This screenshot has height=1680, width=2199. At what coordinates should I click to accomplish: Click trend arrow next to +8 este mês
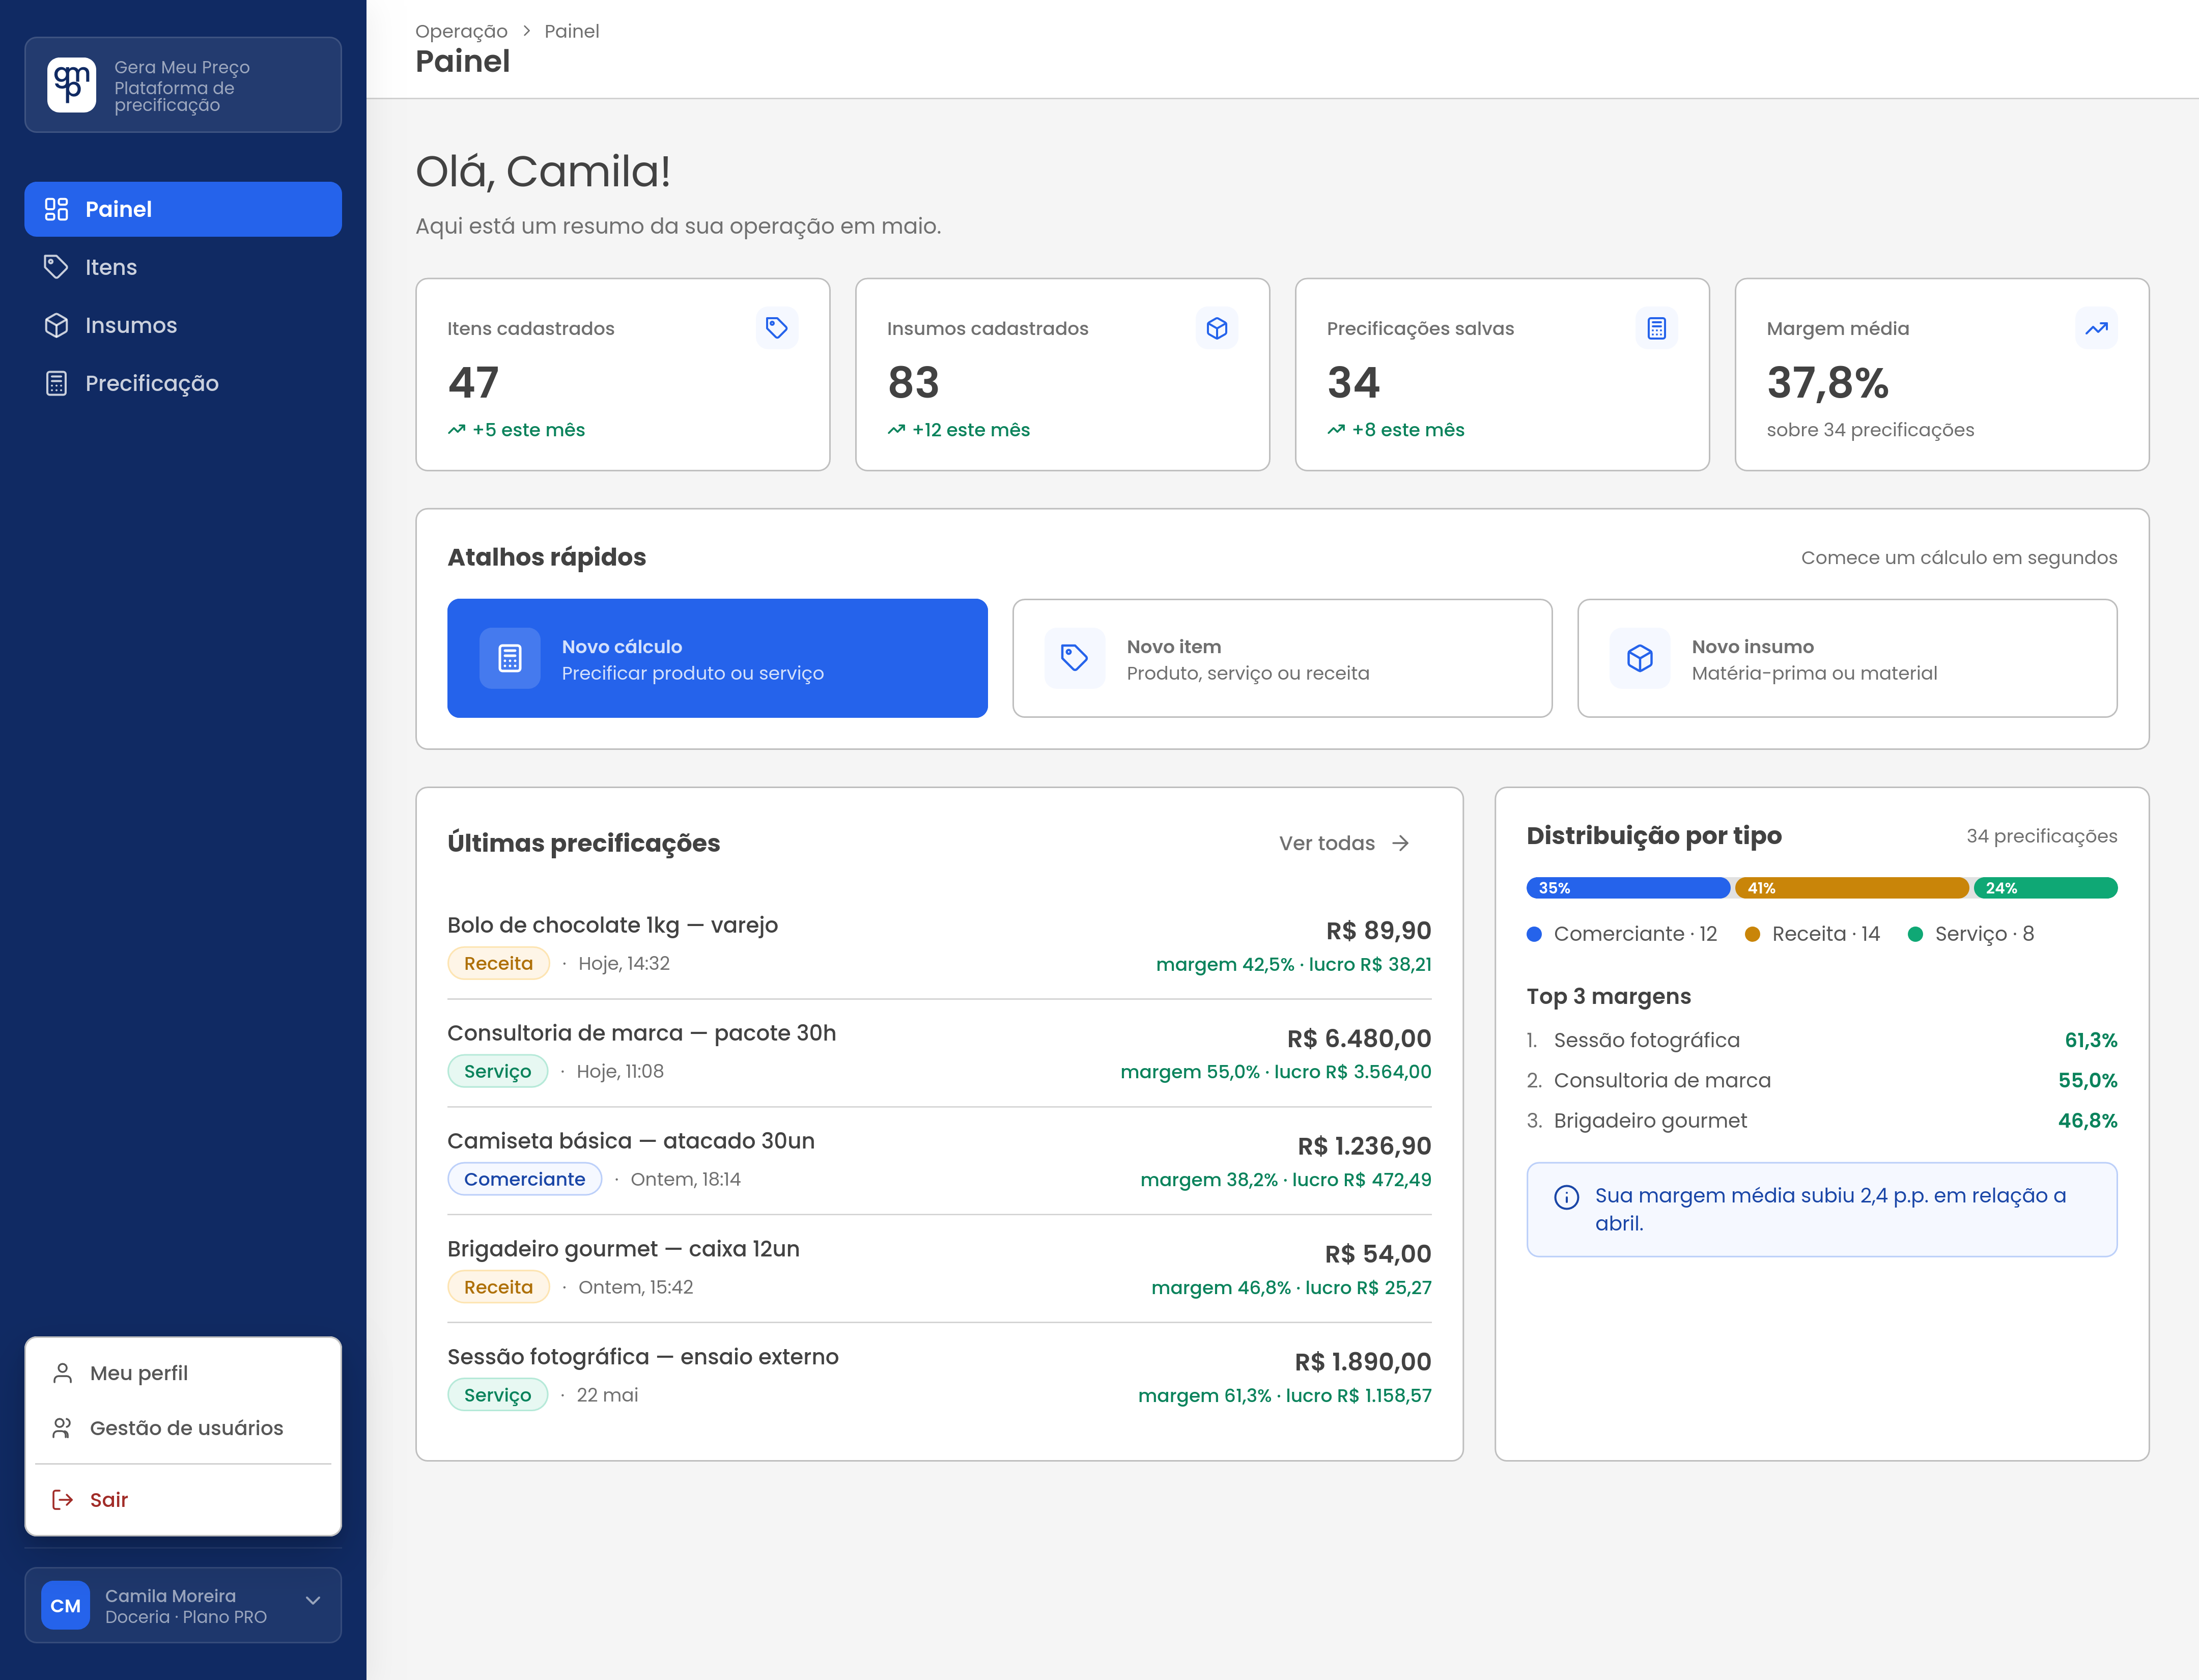(x=1337, y=430)
